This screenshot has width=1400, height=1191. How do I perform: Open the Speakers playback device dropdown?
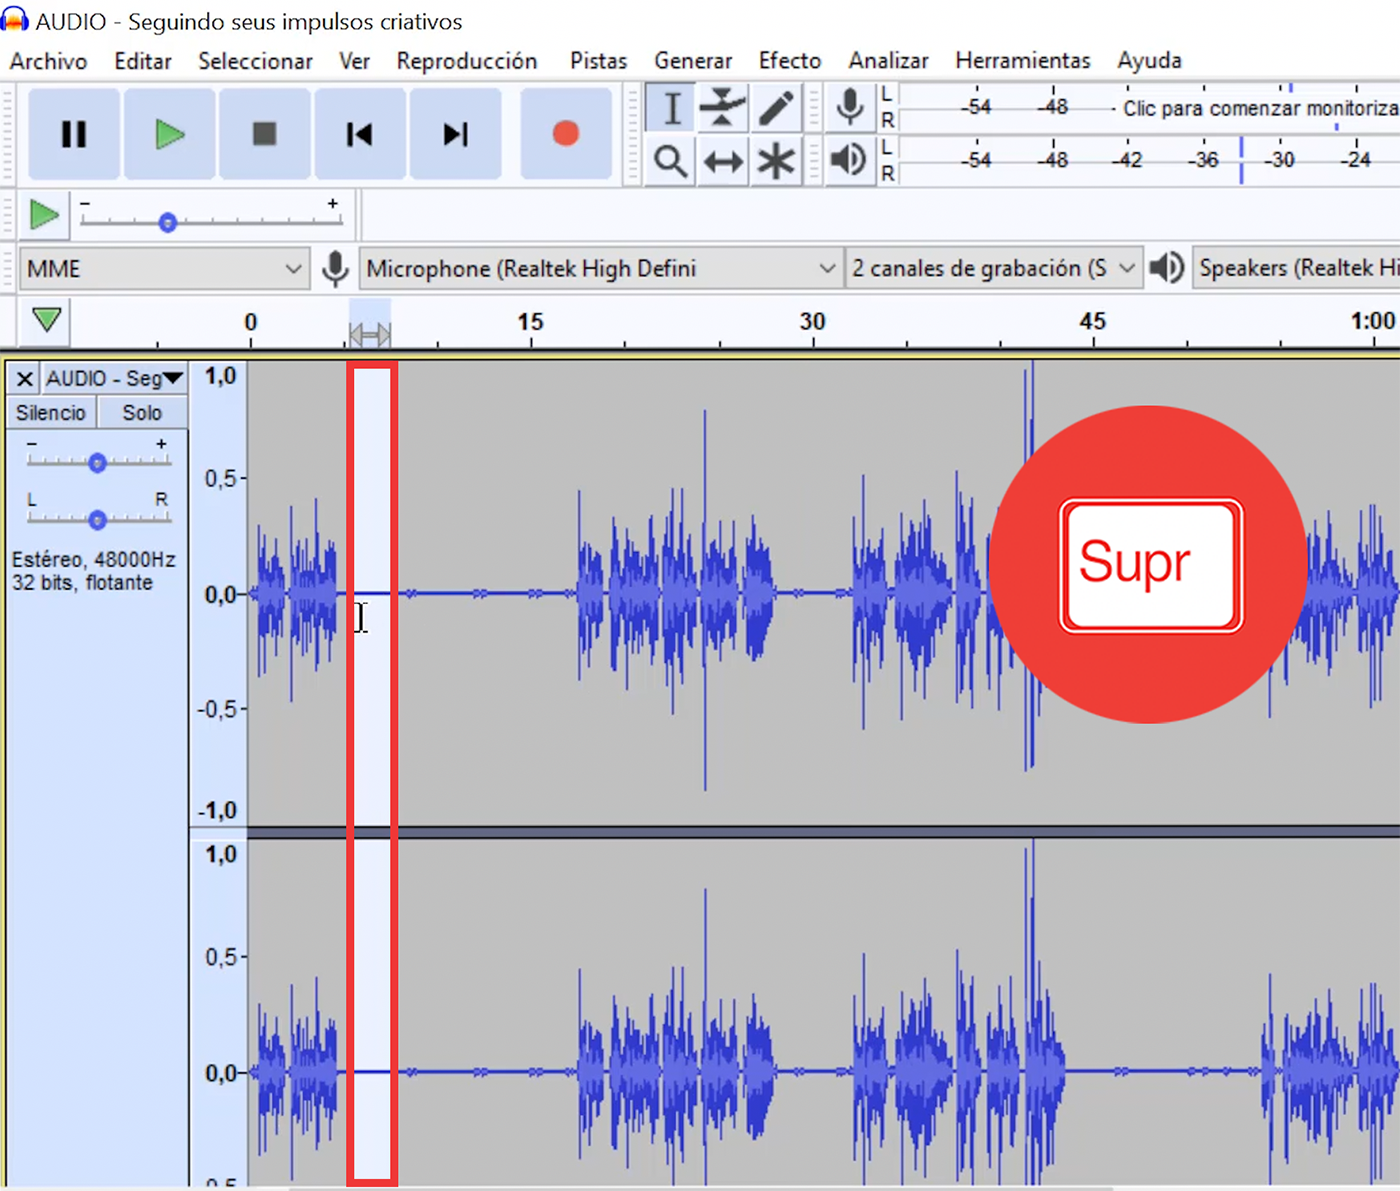point(1296,268)
